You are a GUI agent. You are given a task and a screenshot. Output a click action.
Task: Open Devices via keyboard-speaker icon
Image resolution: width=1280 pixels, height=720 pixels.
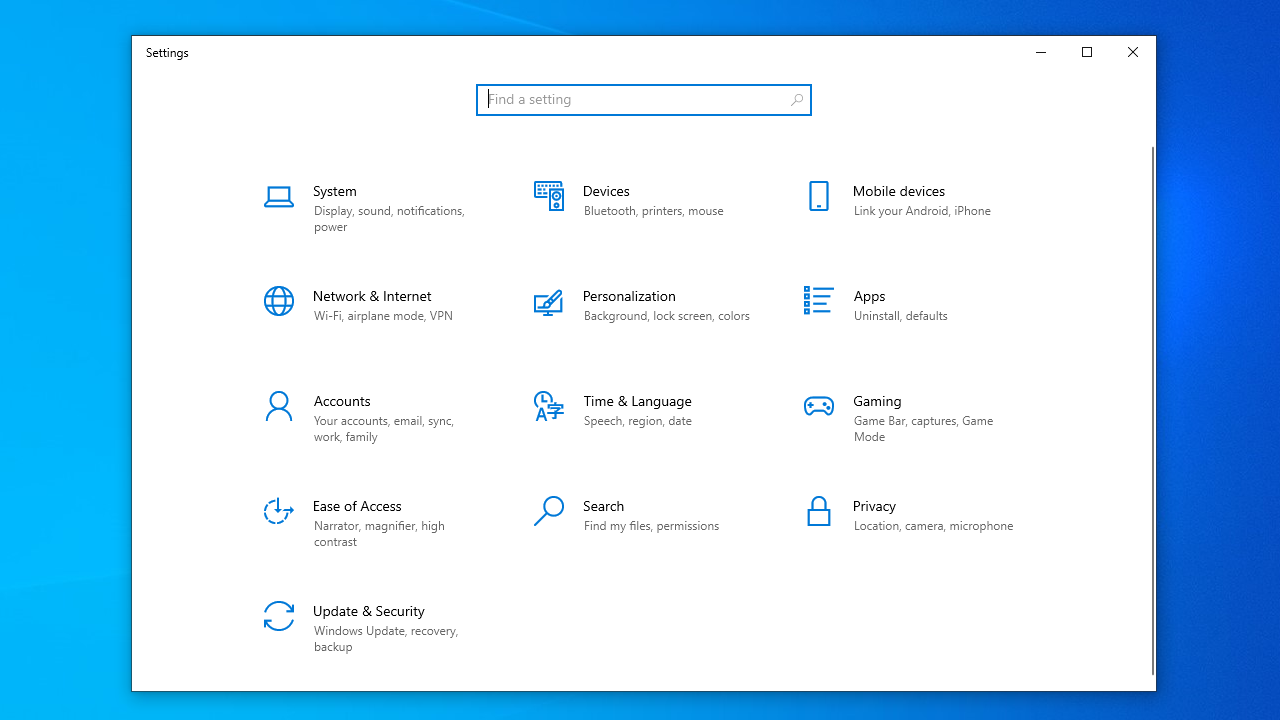click(x=548, y=196)
